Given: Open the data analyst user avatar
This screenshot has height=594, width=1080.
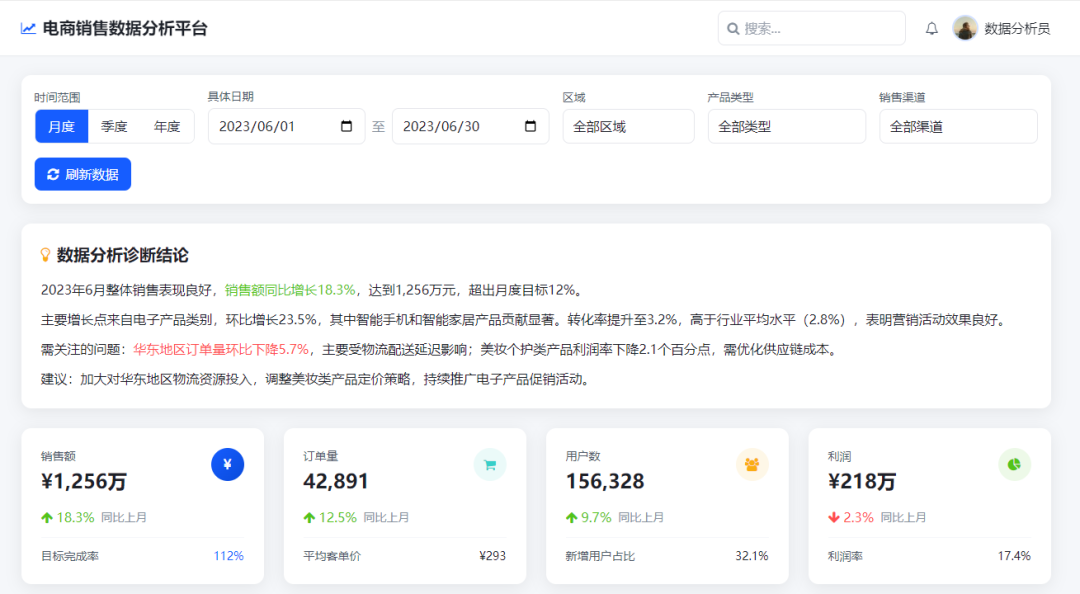Looking at the screenshot, I should click(964, 28).
